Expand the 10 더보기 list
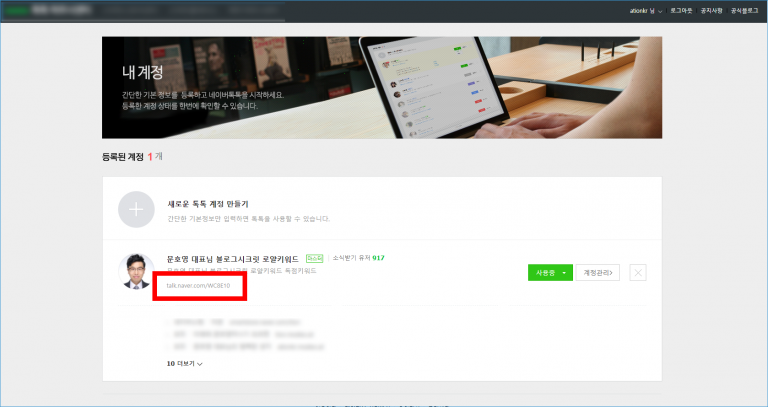The image size is (768, 407). click(x=184, y=364)
